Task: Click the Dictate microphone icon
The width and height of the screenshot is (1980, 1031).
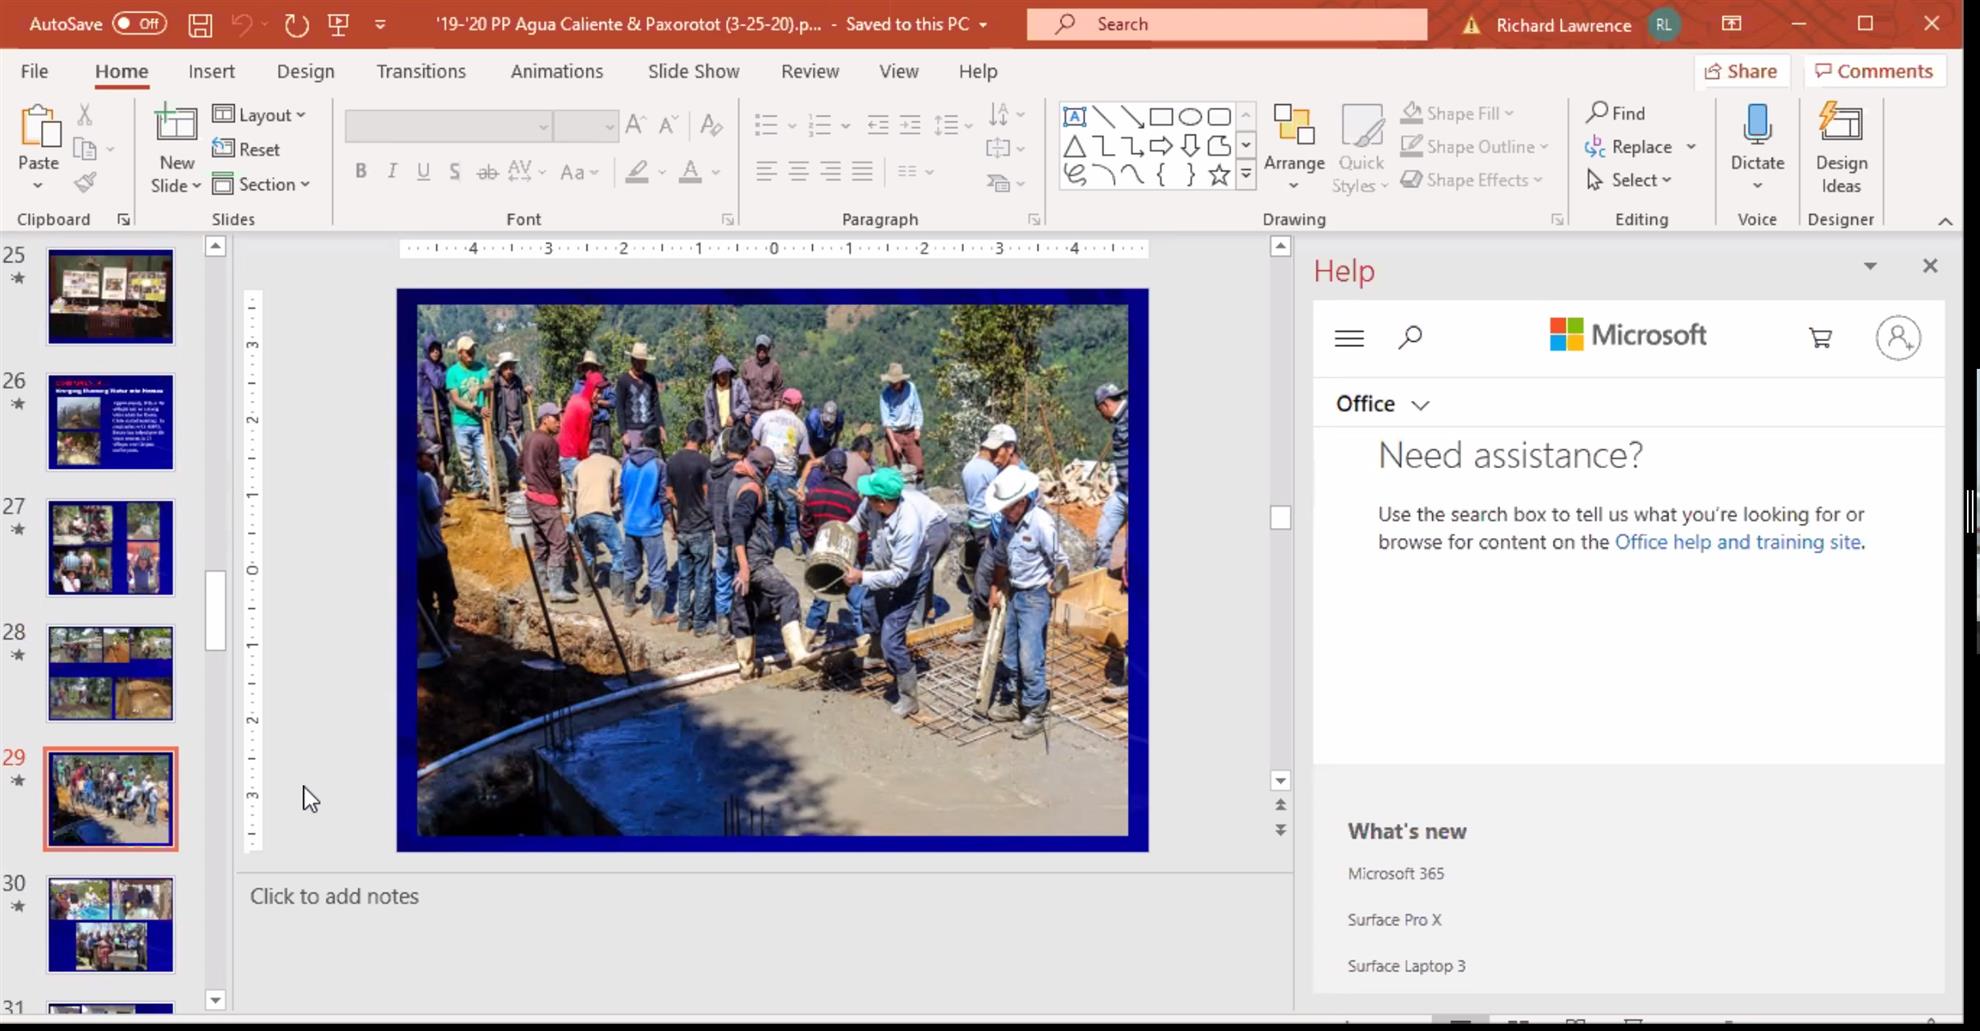Action: [x=1756, y=125]
